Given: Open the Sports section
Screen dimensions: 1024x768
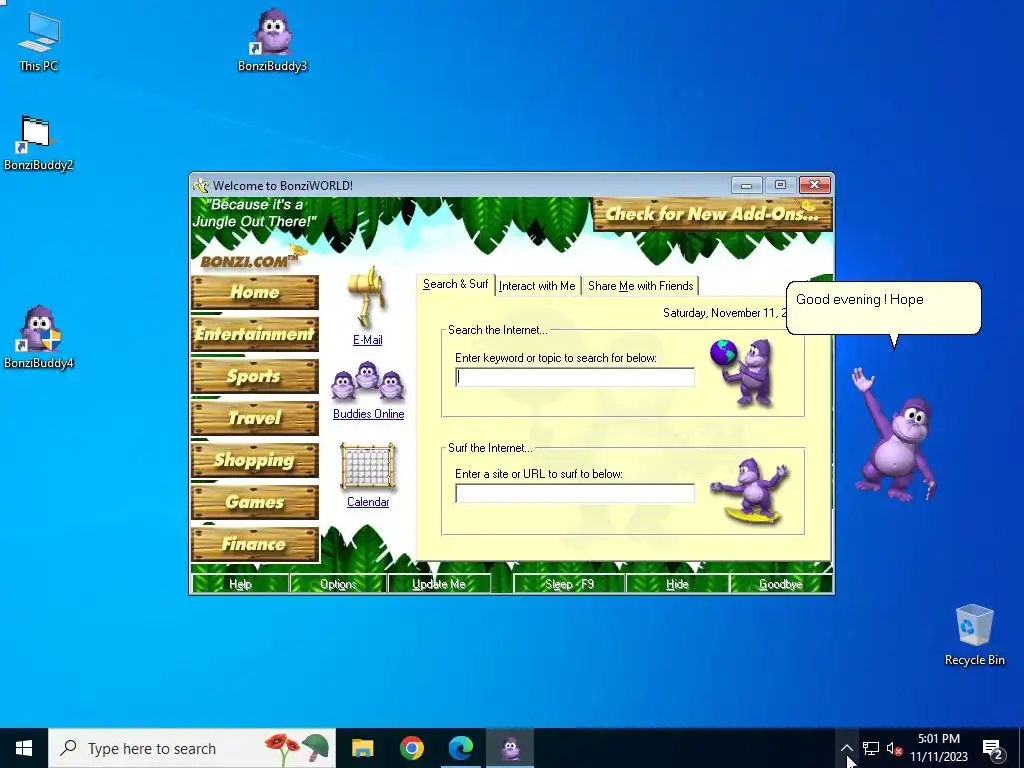Looking at the screenshot, I should [255, 376].
